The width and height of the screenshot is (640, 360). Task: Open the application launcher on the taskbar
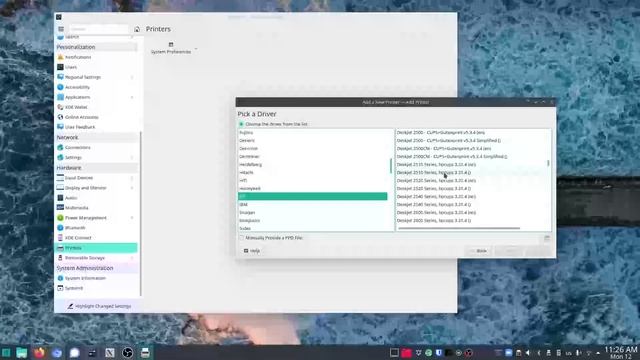point(6,353)
